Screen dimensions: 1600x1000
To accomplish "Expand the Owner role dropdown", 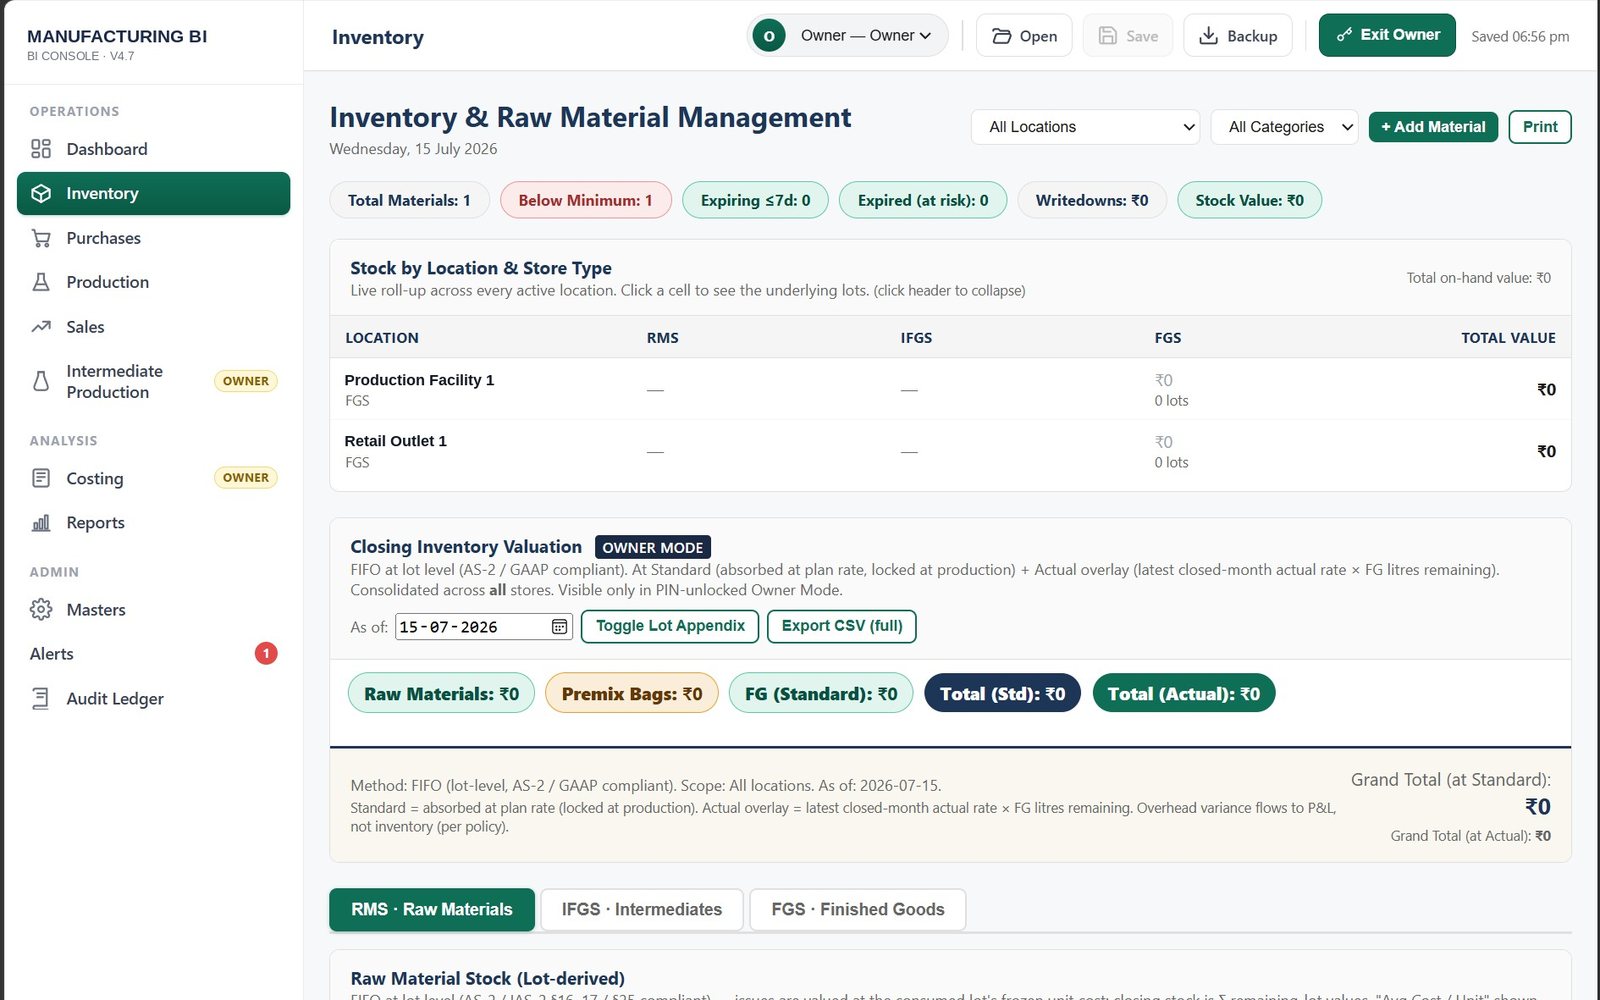I will click(x=848, y=36).
